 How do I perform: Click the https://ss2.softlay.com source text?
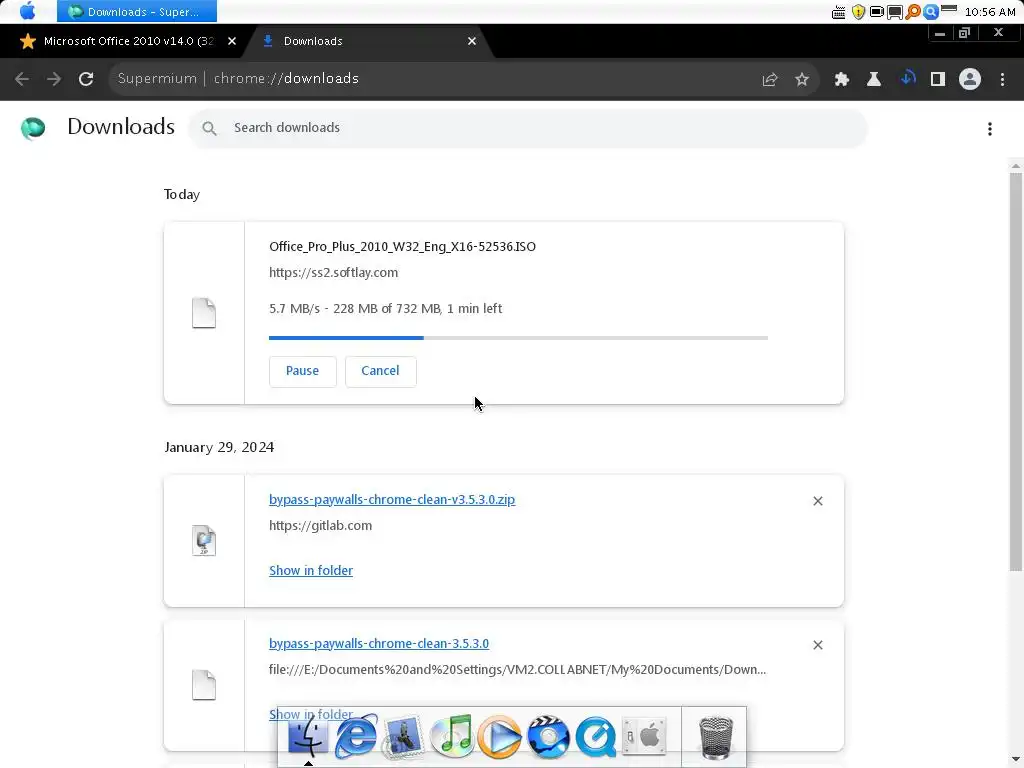[x=333, y=272]
